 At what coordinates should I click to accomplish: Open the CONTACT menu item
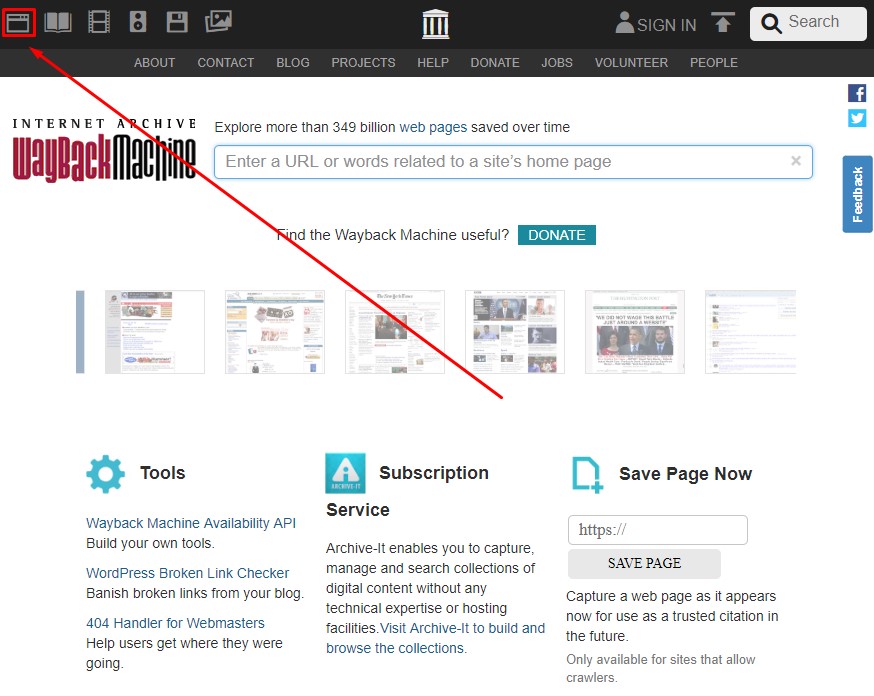pos(226,62)
